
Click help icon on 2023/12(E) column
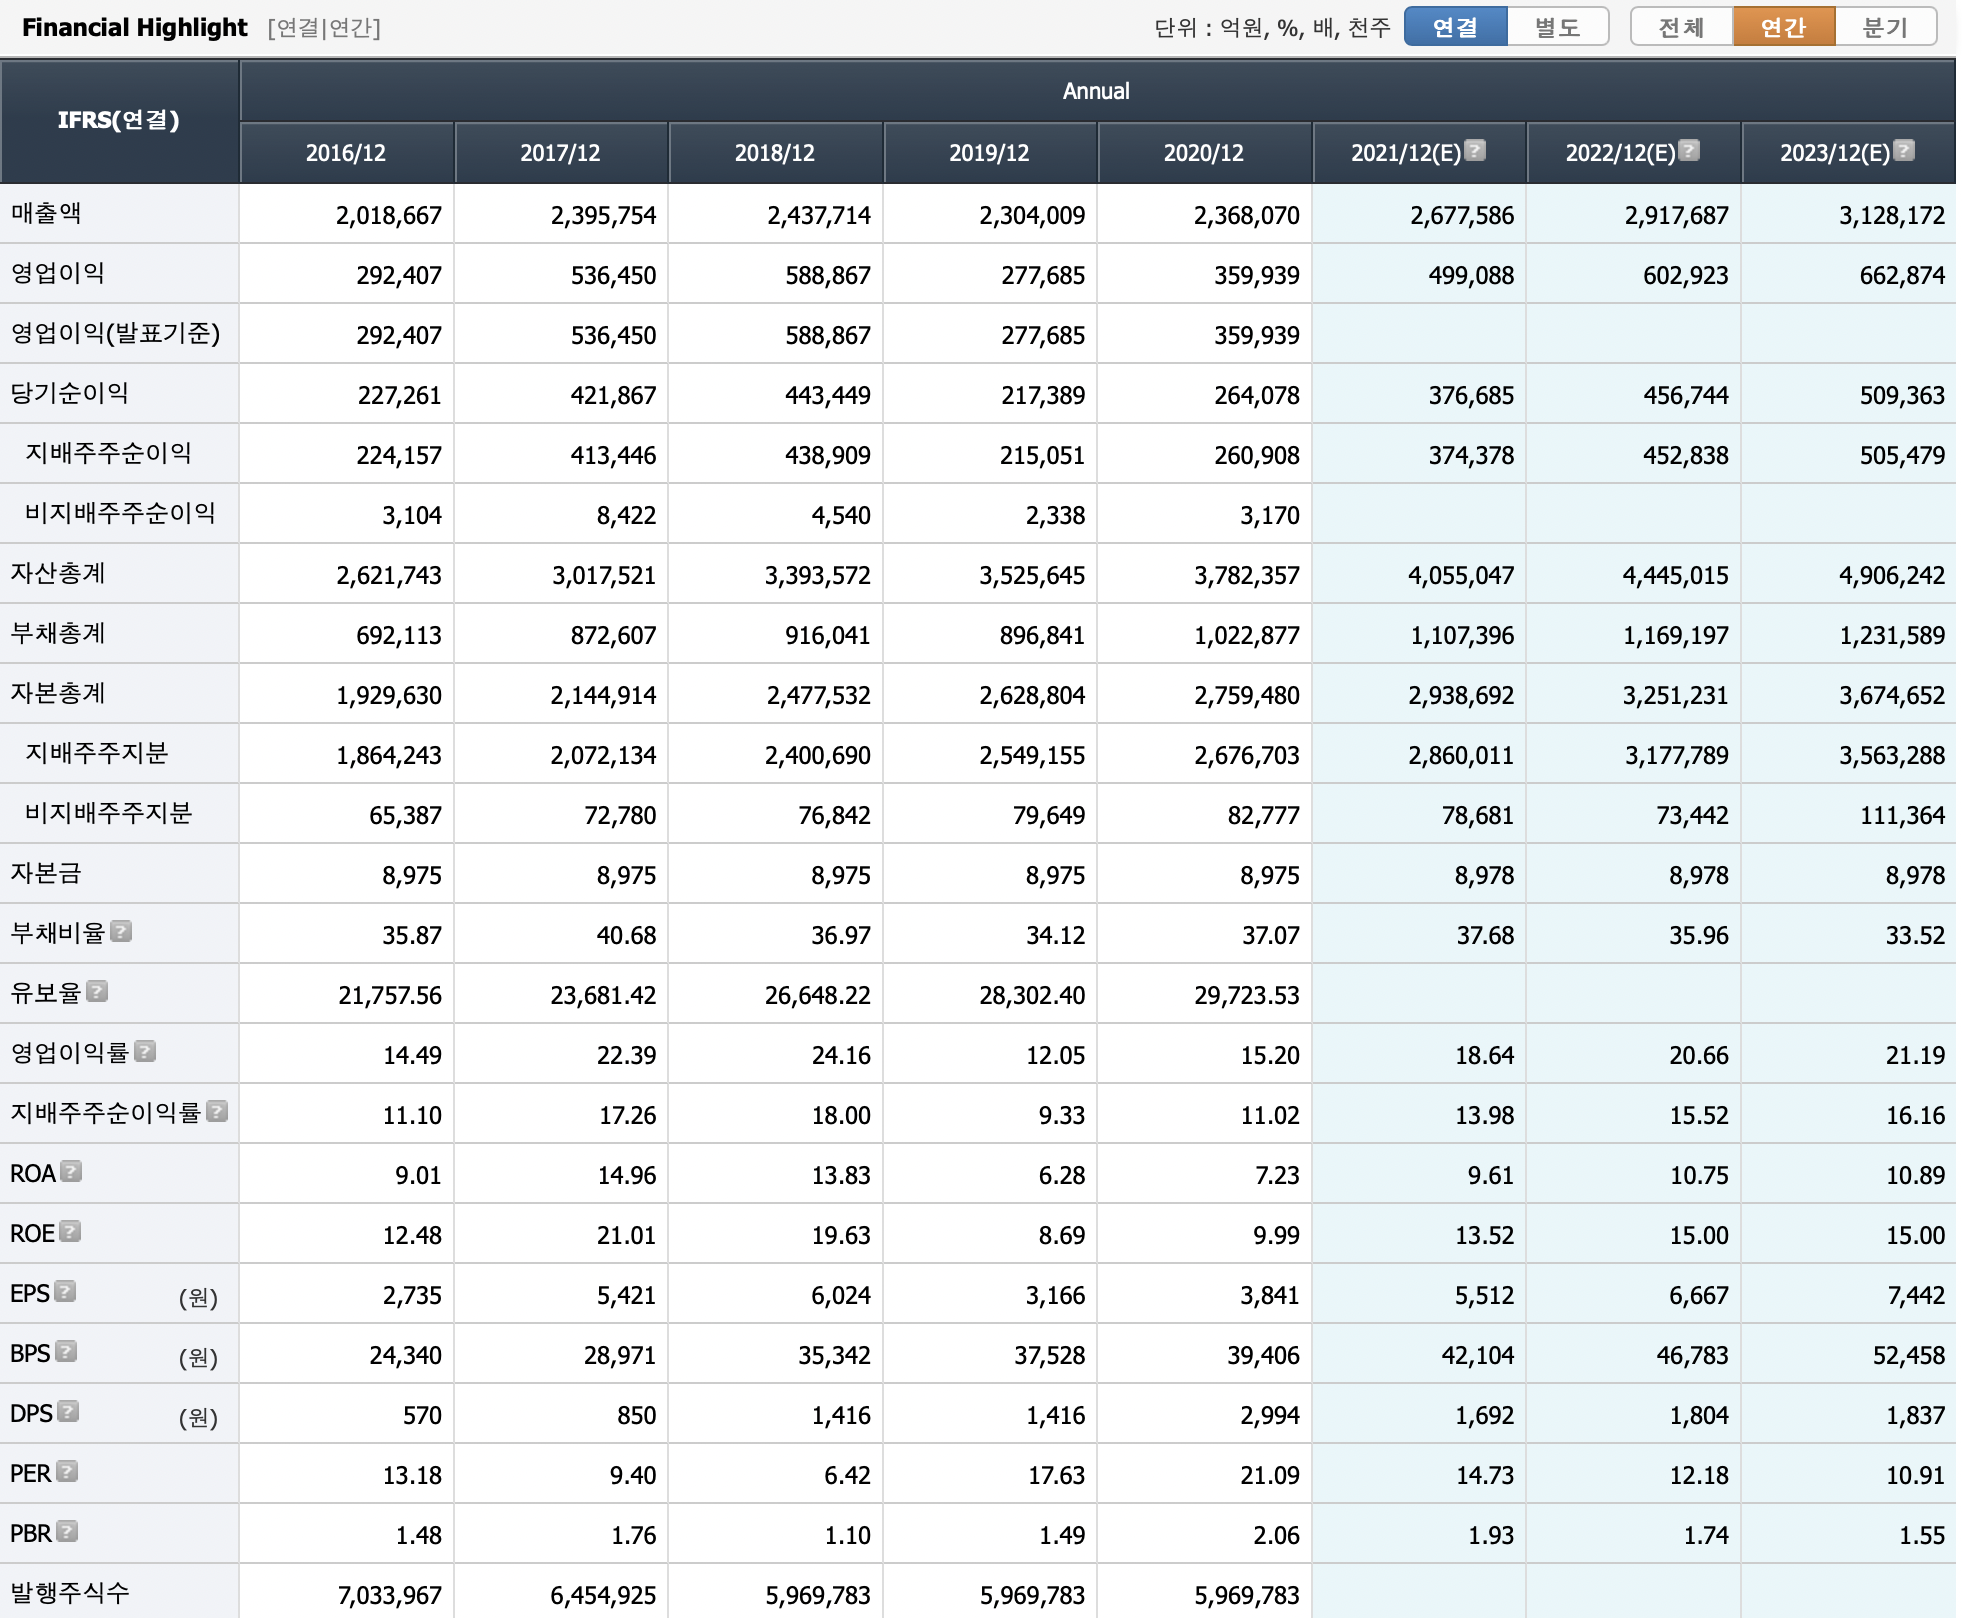pyautogui.click(x=1904, y=150)
